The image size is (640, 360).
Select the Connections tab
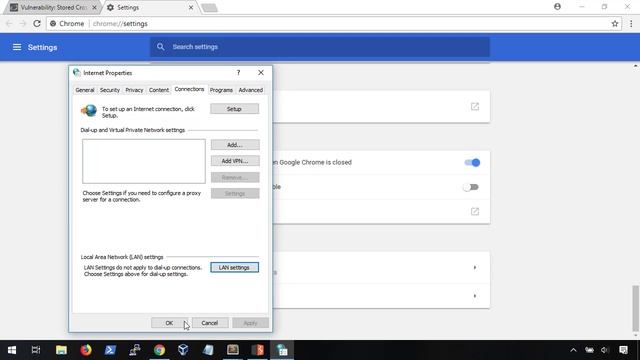pyautogui.click(x=189, y=89)
